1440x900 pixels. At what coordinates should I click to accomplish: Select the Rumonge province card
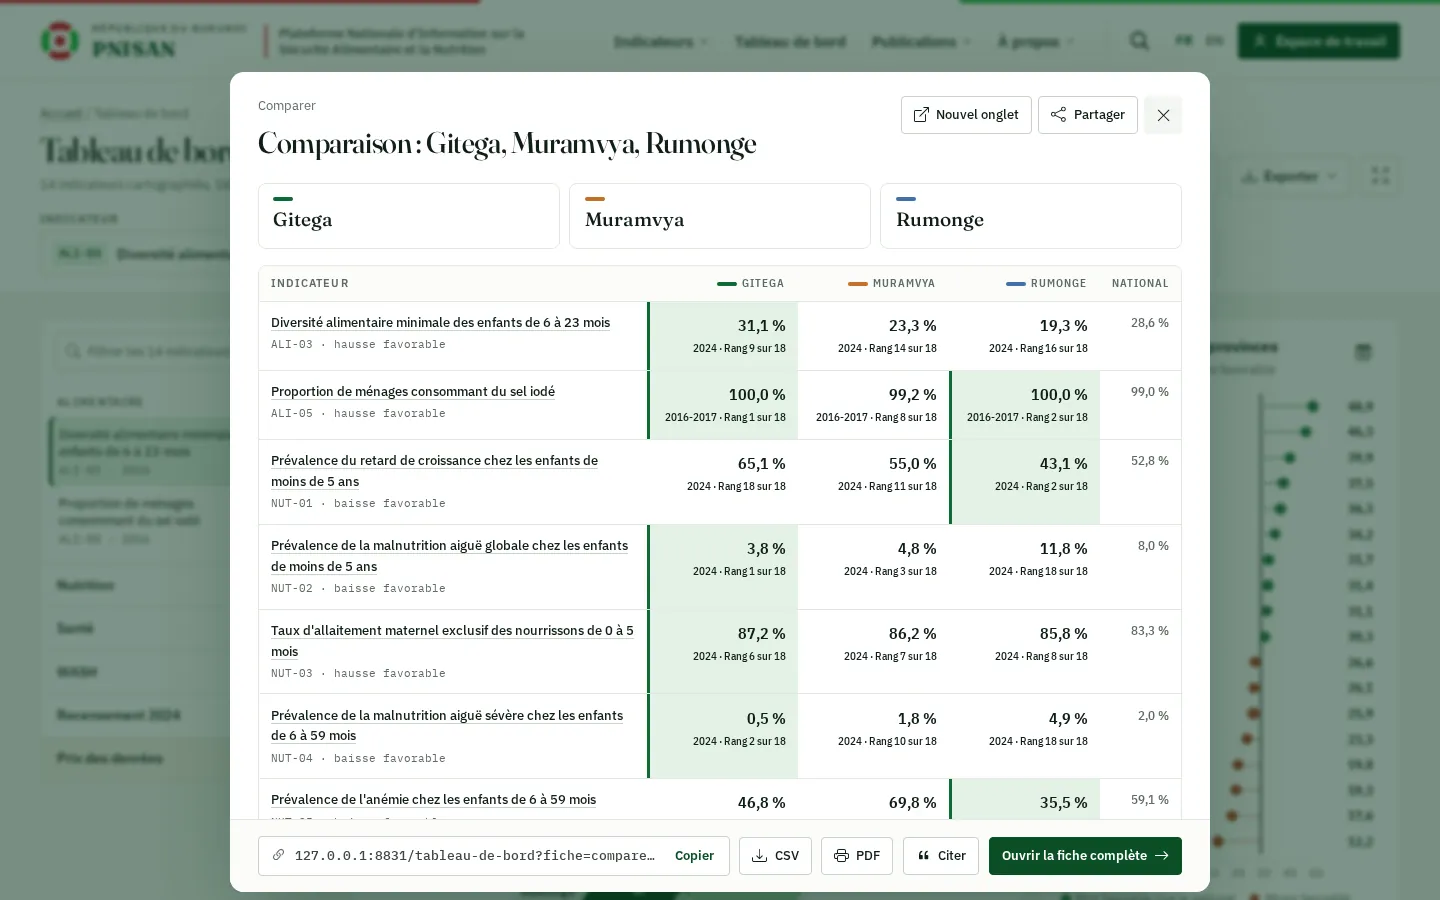click(1031, 216)
